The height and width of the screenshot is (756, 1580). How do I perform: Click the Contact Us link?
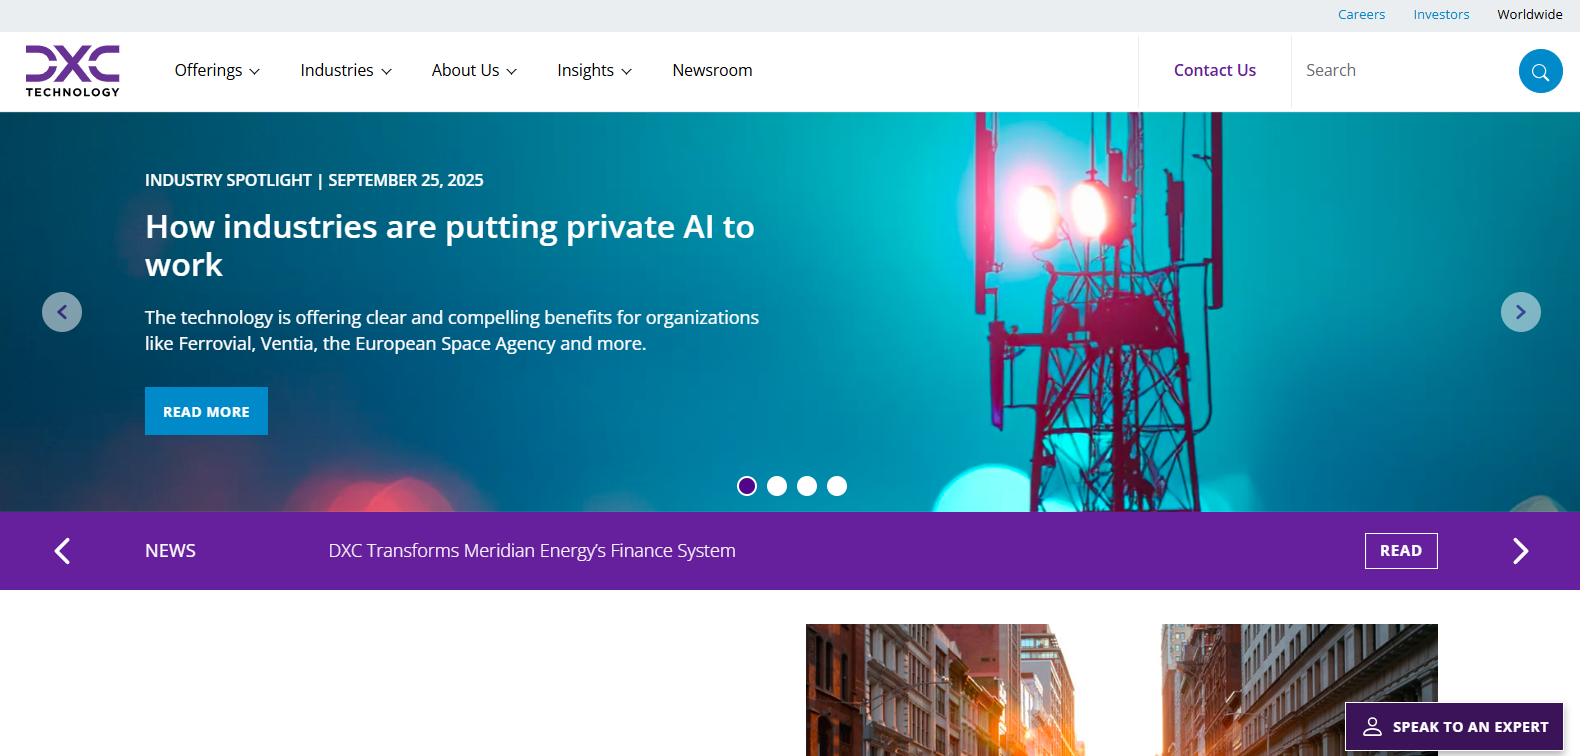(1215, 70)
